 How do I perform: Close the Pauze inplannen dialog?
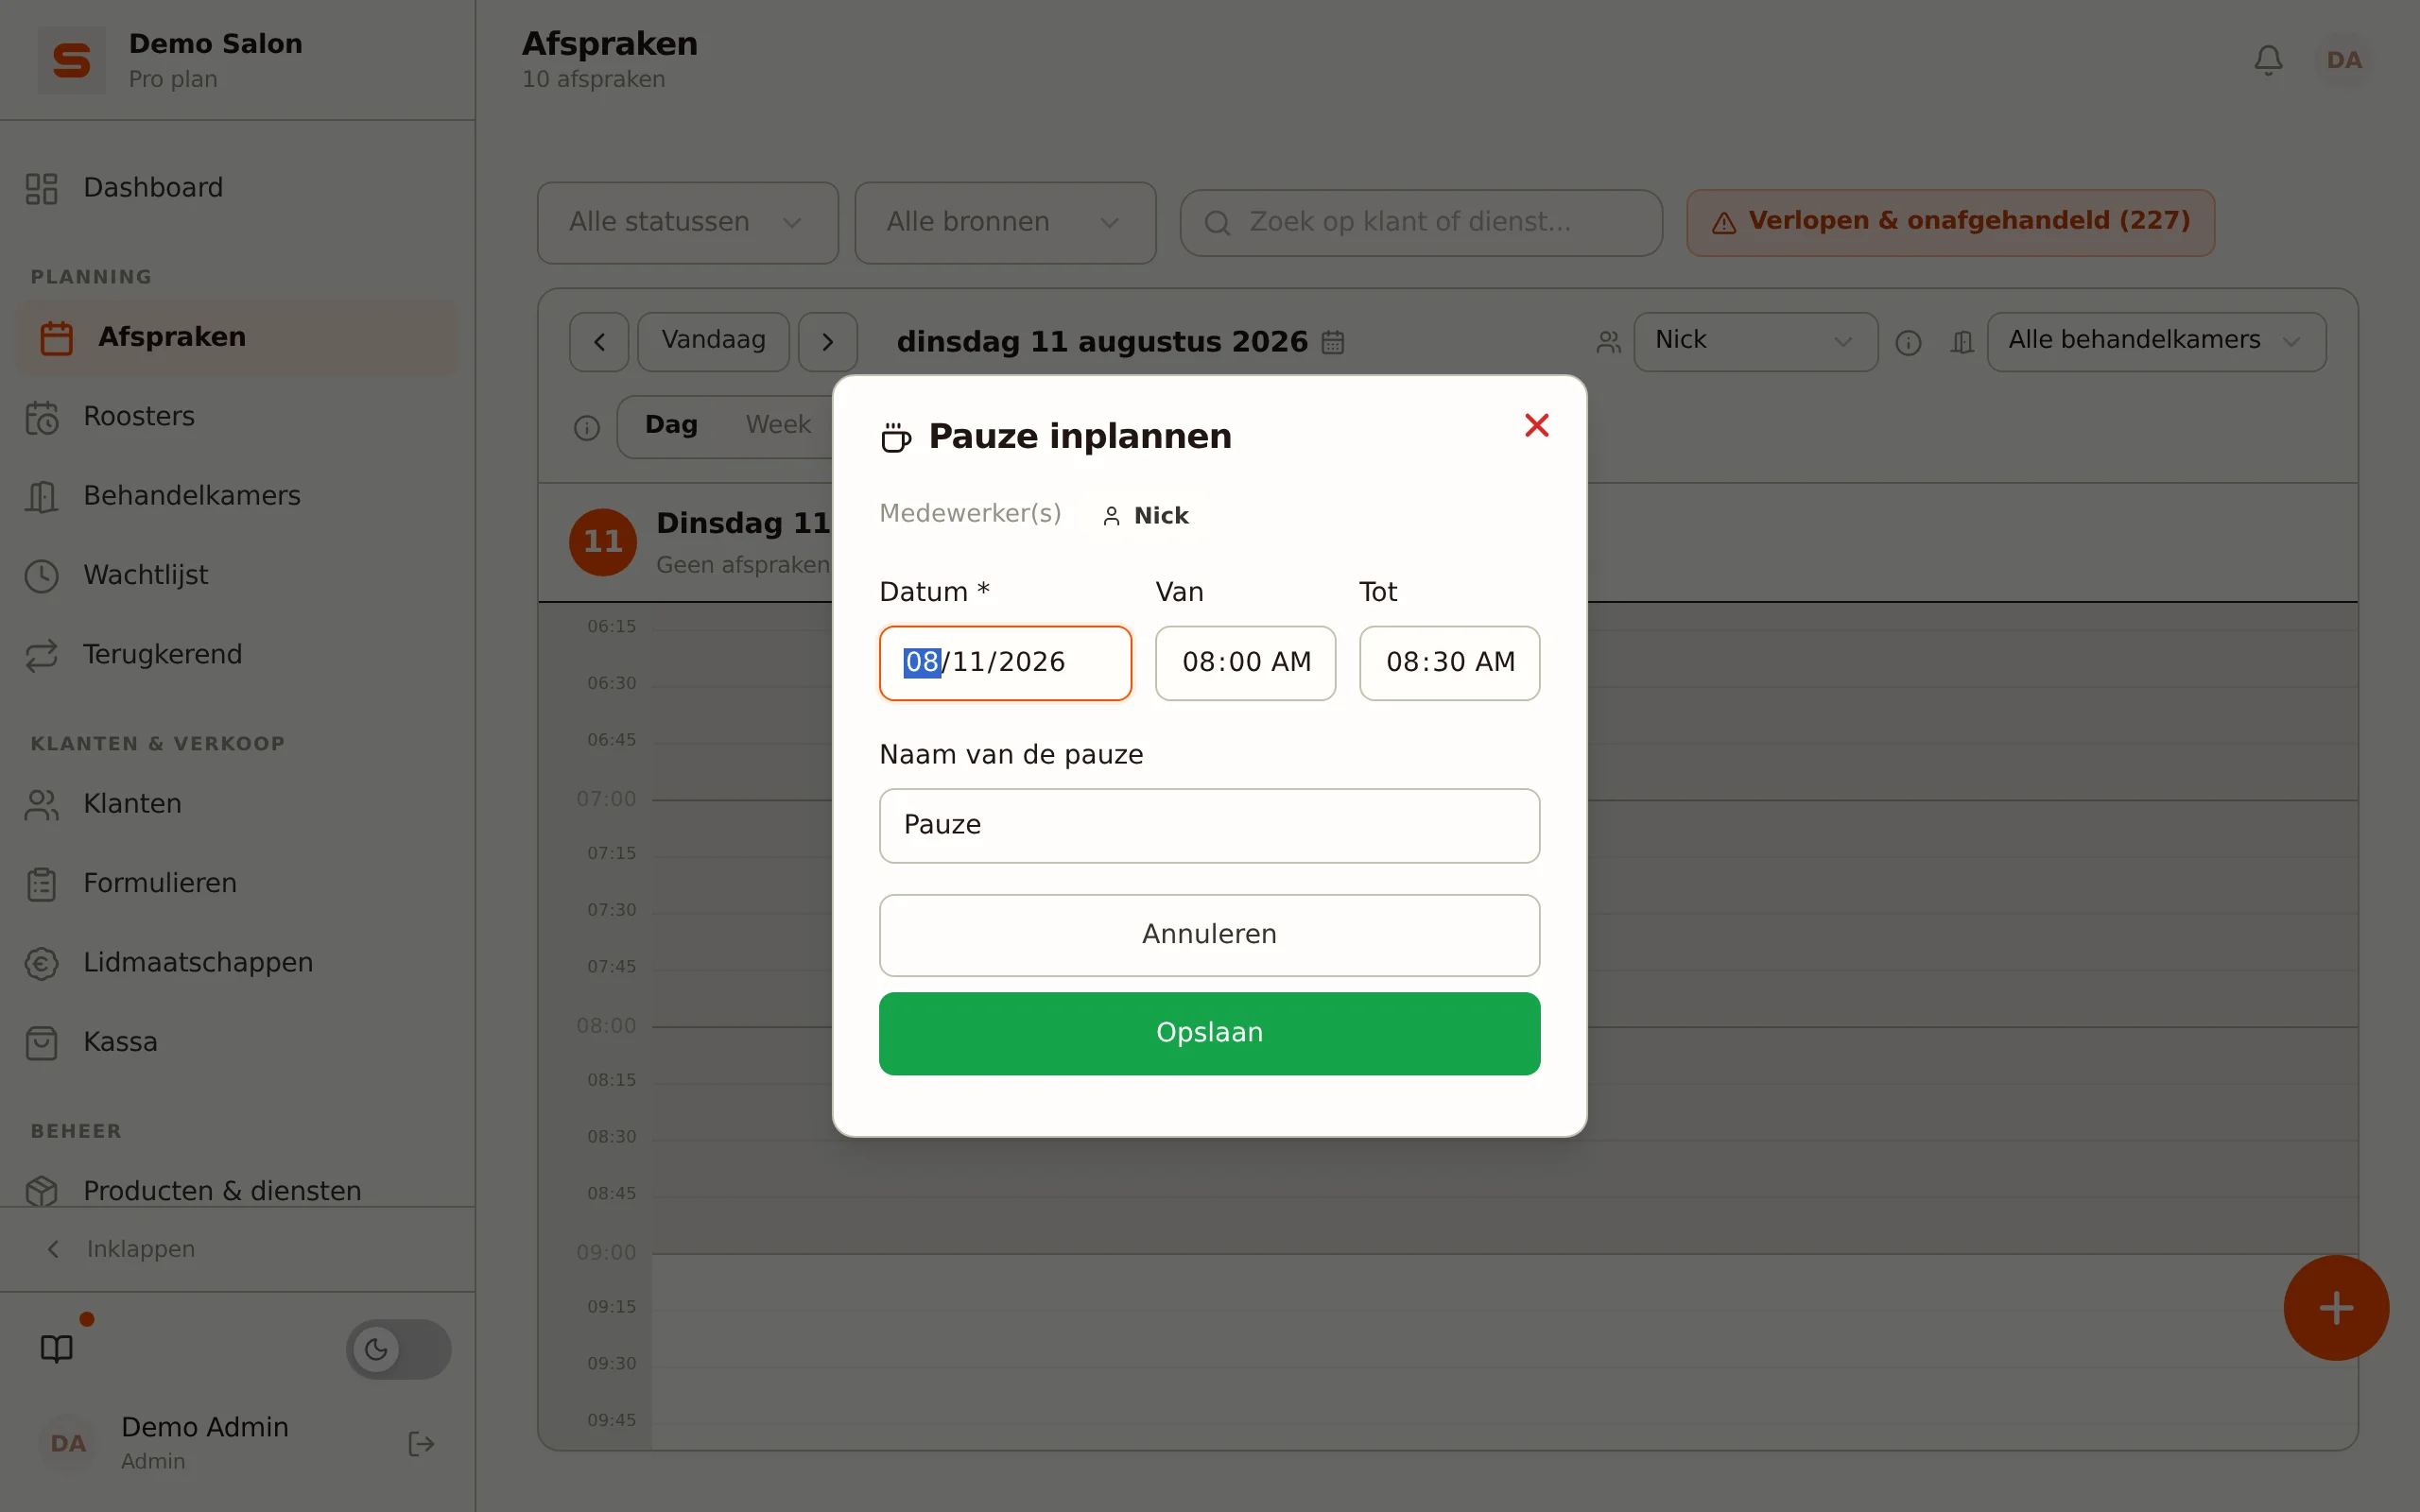click(x=1536, y=426)
